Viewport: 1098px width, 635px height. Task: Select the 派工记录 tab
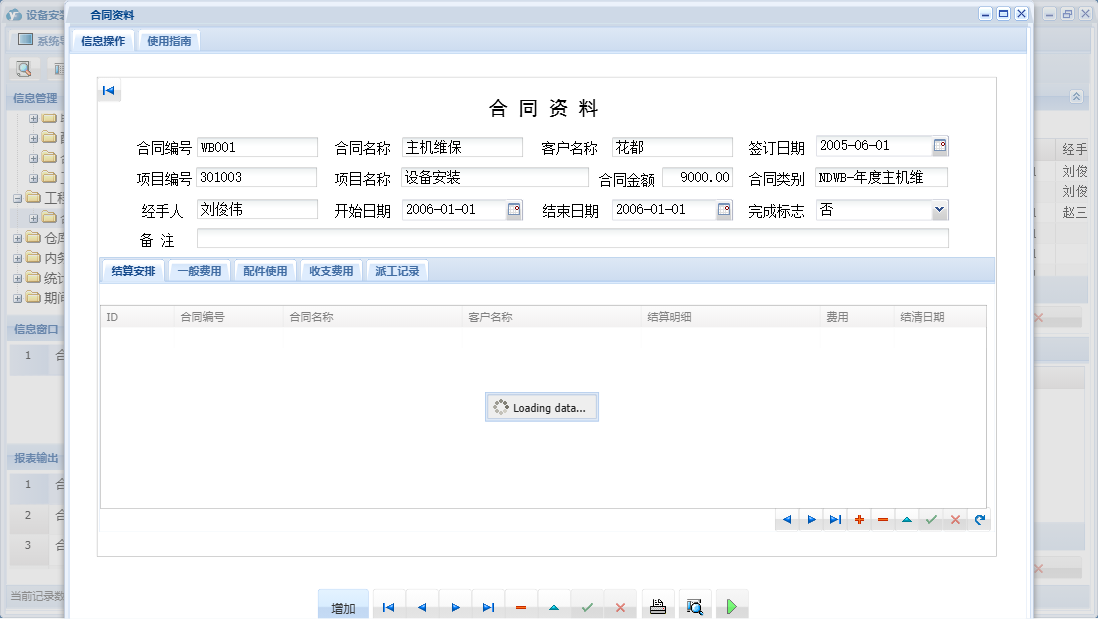tap(398, 270)
